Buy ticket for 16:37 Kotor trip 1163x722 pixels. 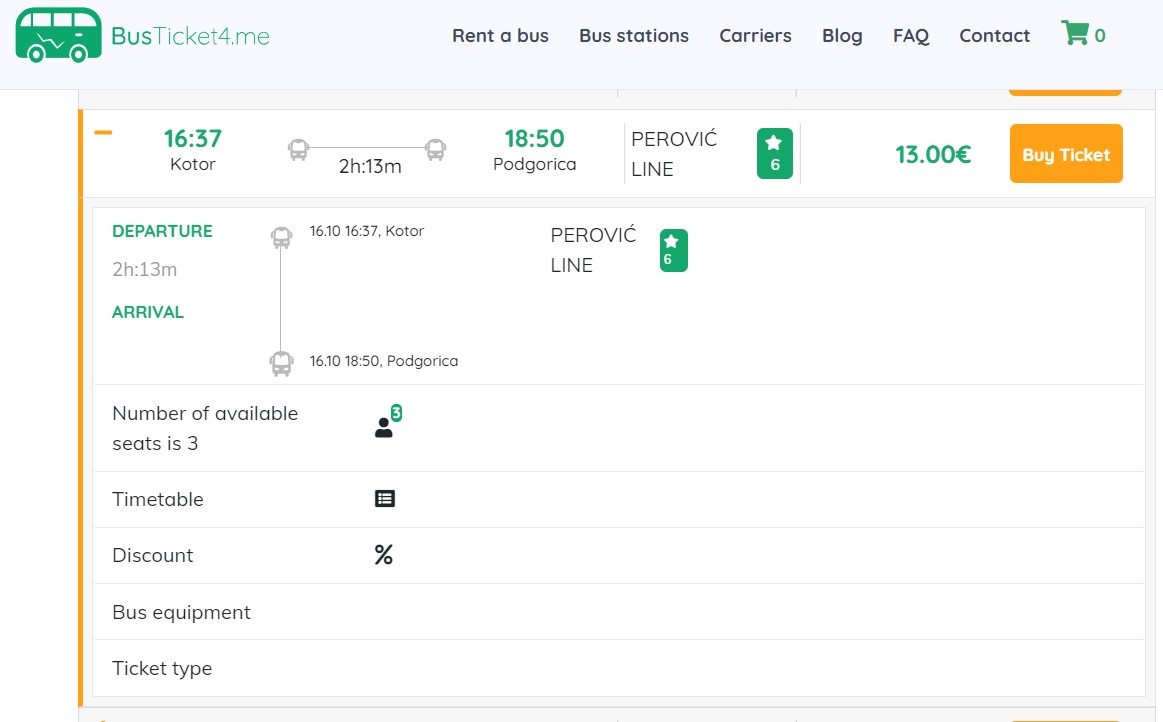1066,154
